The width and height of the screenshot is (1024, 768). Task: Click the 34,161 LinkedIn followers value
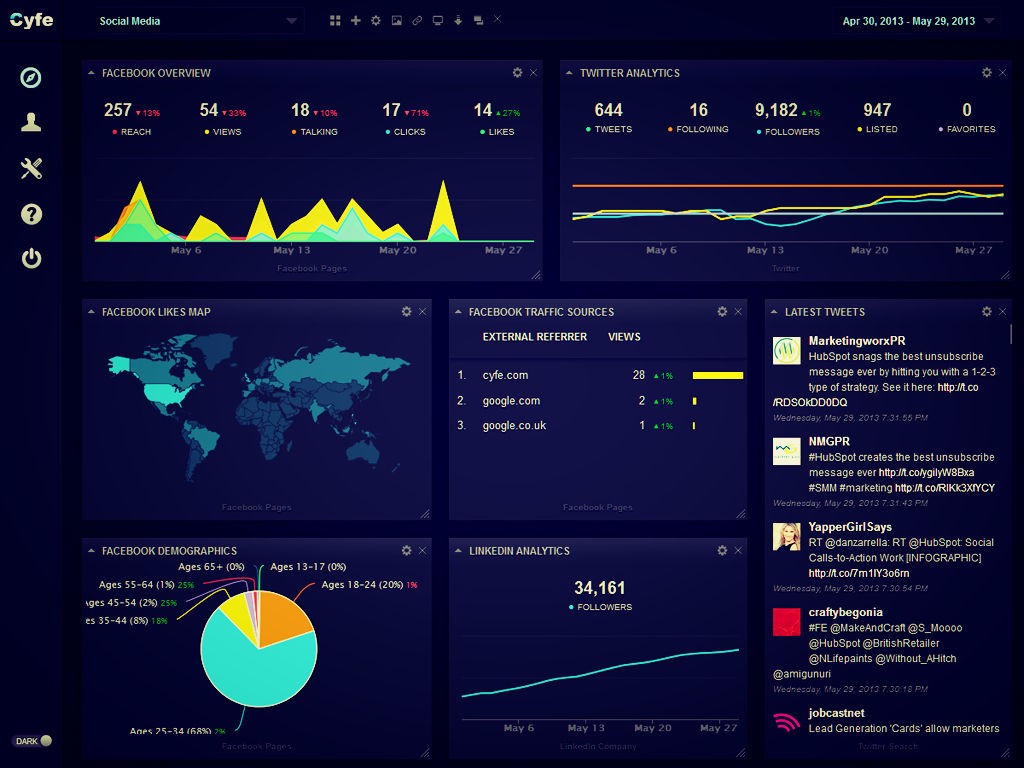[x=600, y=588]
